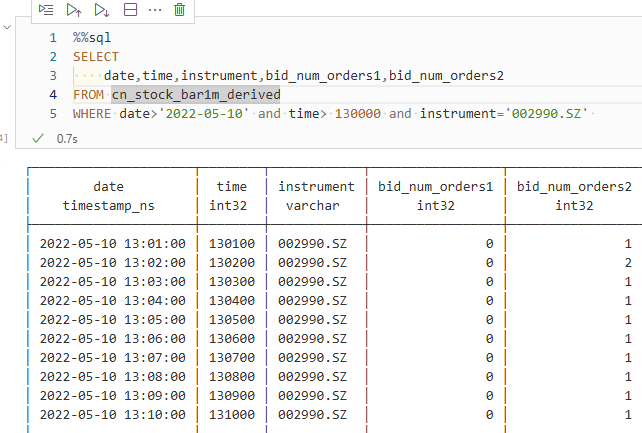This screenshot has height=433, width=642.
Task: Click the green success checkmark
Action: tap(38, 138)
